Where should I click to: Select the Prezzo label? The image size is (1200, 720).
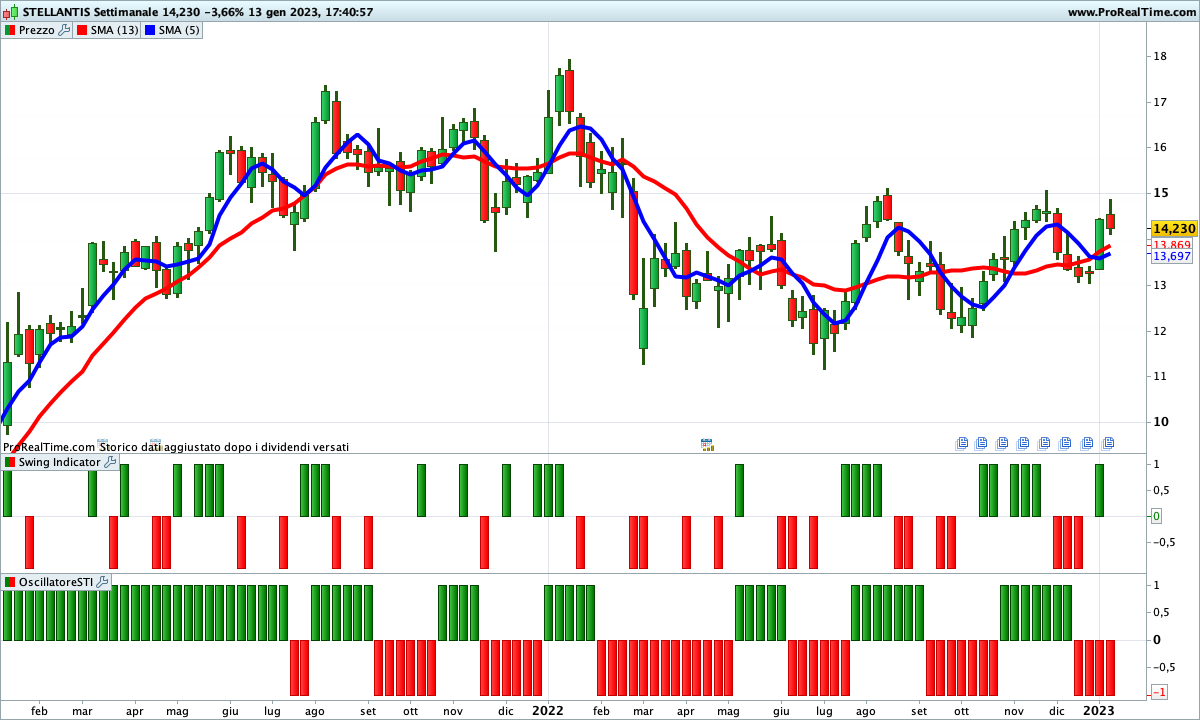click(37, 30)
